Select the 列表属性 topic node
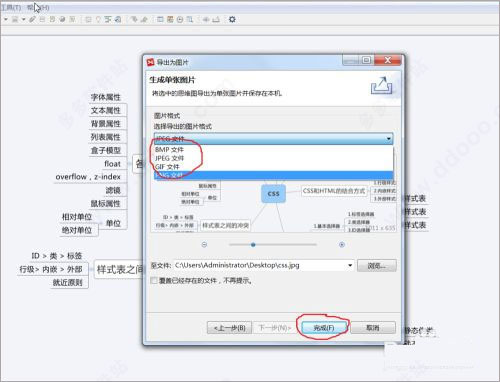This screenshot has height=382, width=500. [x=106, y=137]
